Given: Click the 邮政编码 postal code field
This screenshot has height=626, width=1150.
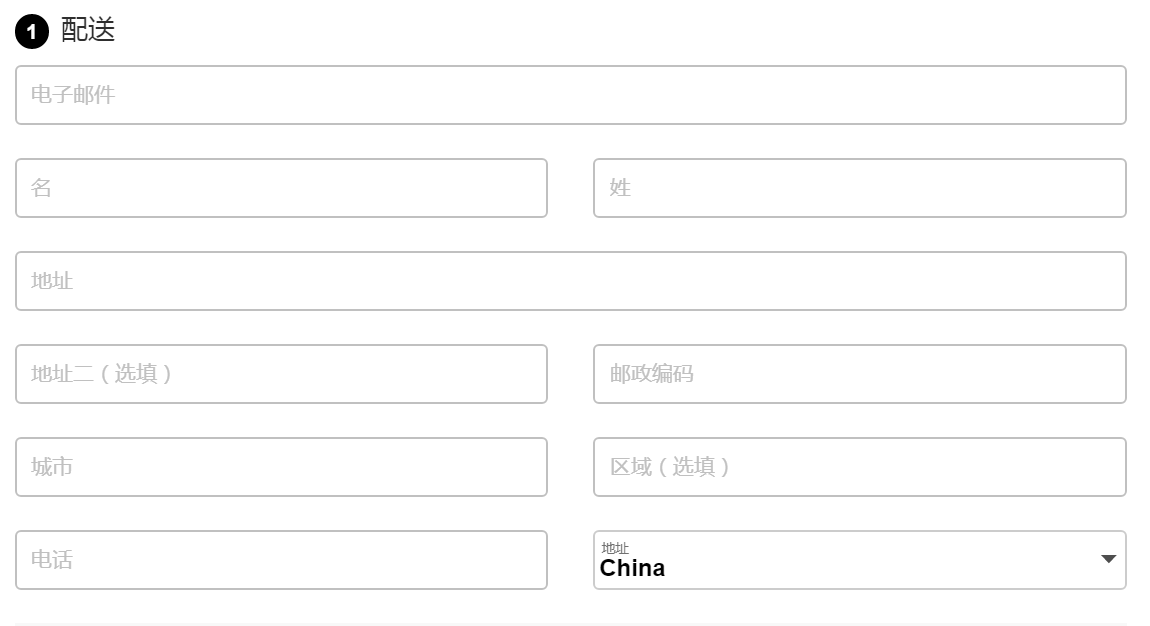Looking at the screenshot, I should tap(860, 374).
